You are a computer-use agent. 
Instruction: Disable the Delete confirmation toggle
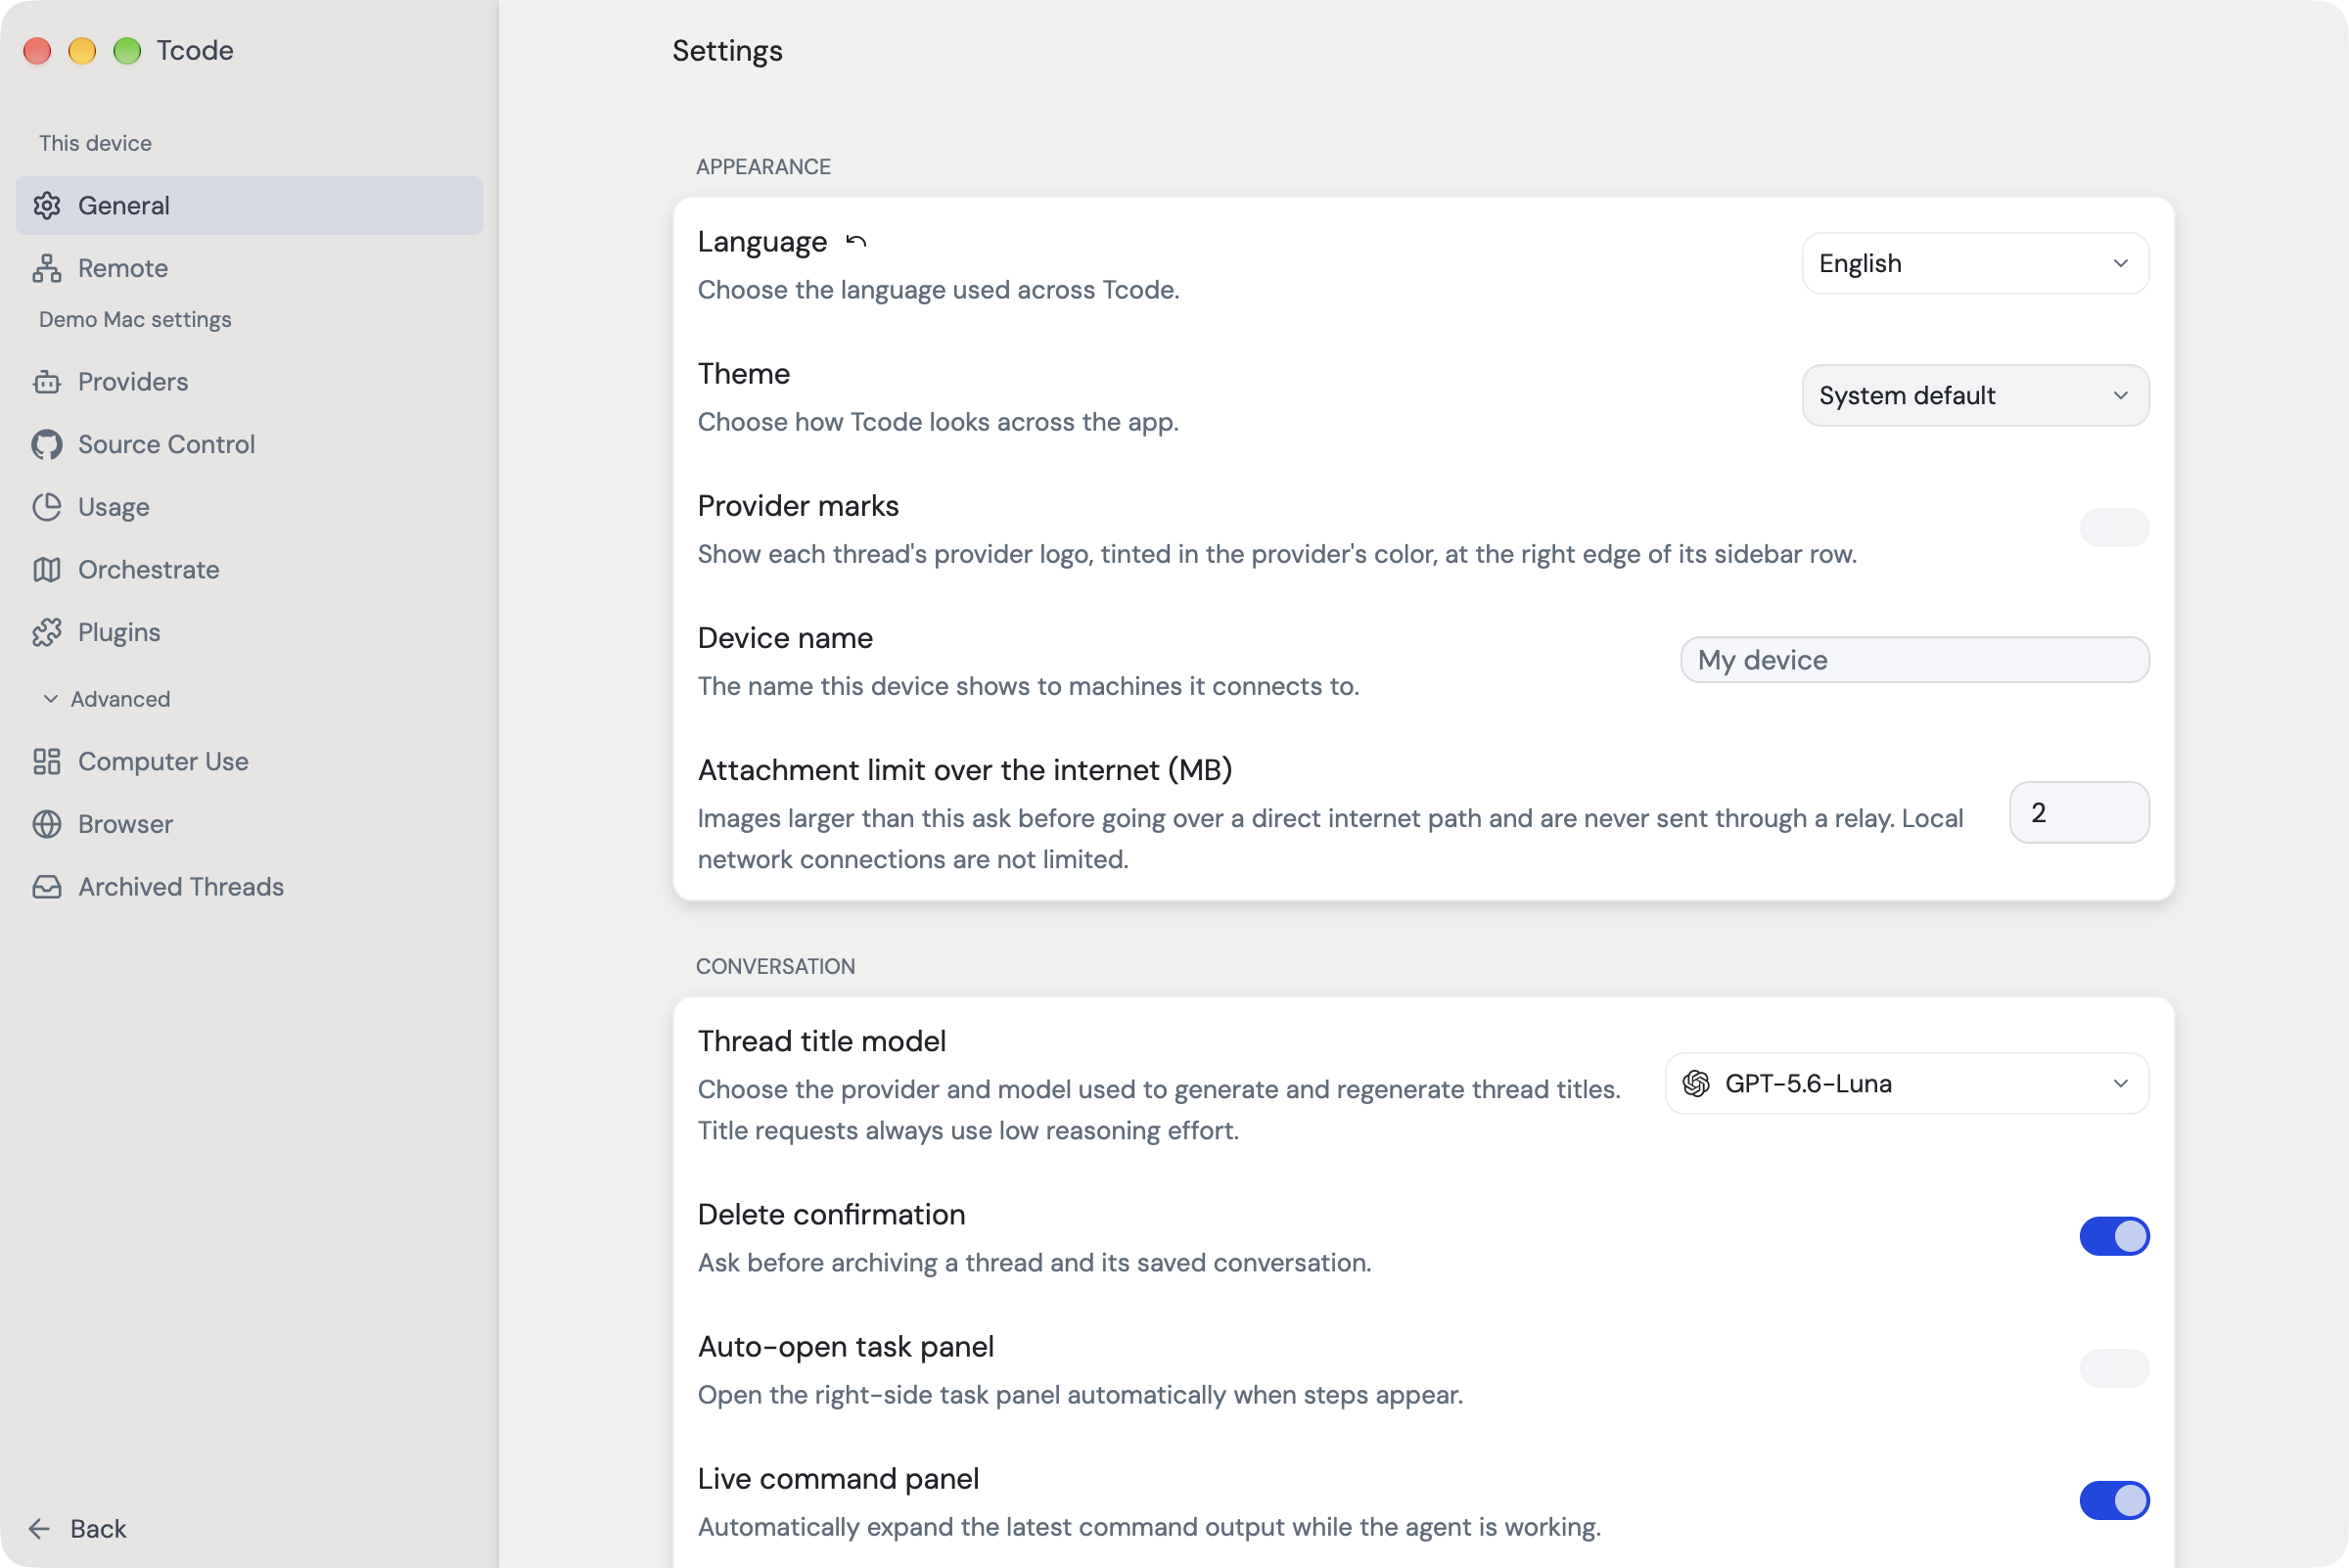pos(2114,1236)
